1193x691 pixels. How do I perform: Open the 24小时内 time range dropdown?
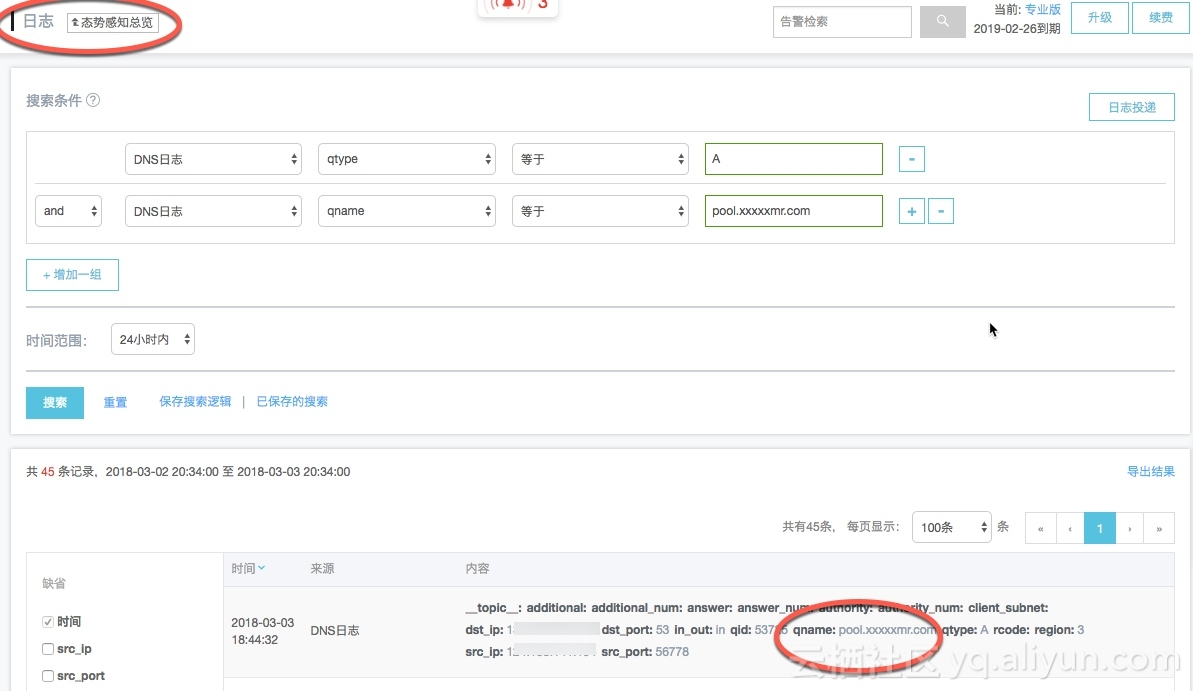pos(153,339)
